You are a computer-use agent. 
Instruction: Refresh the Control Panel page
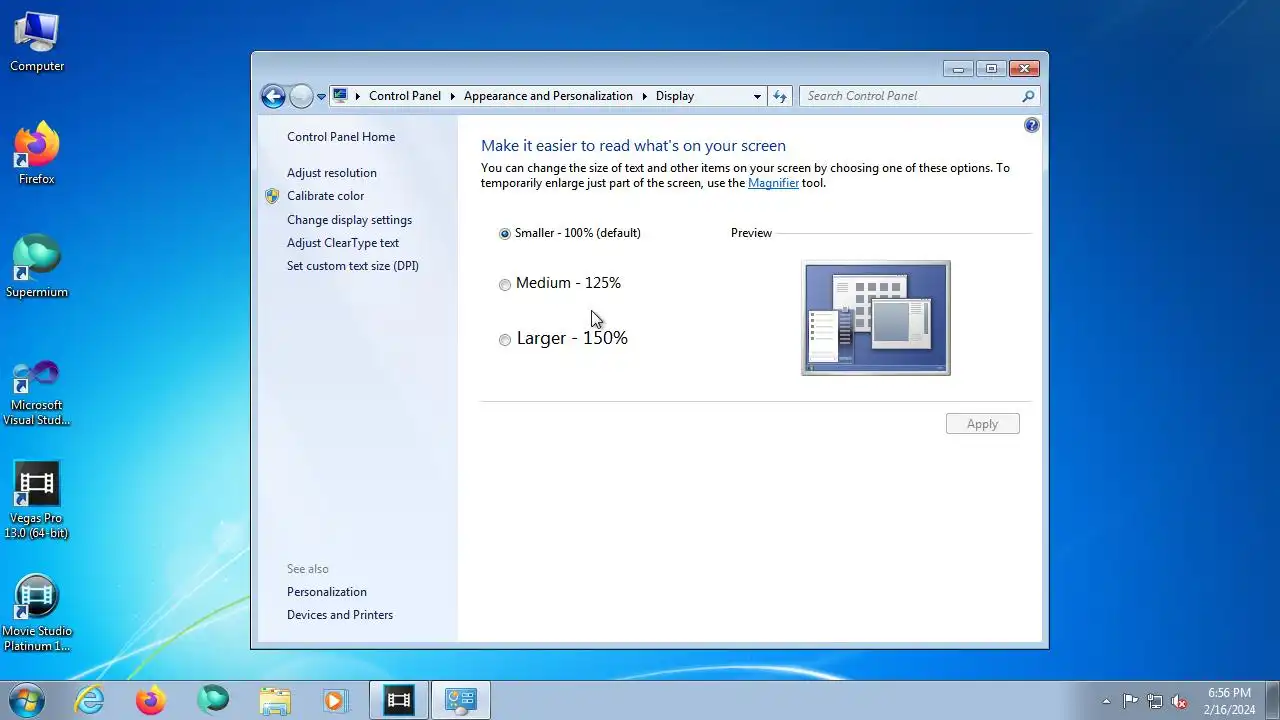coord(780,96)
